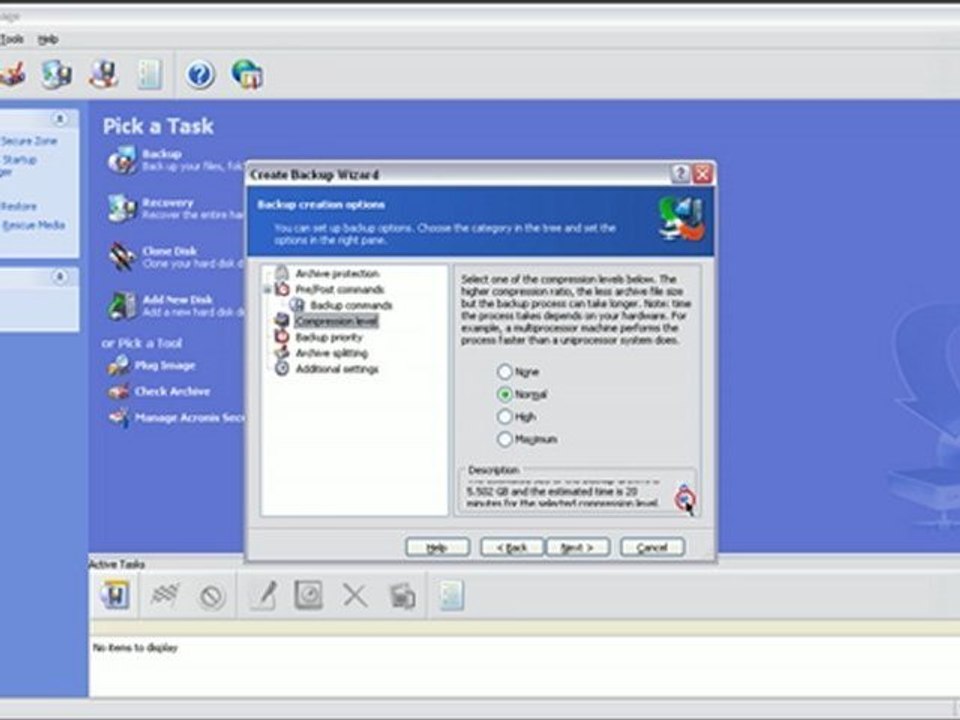Proceed with the Next > button
Image resolution: width=960 pixels, height=720 pixels.
pos(577,547)
